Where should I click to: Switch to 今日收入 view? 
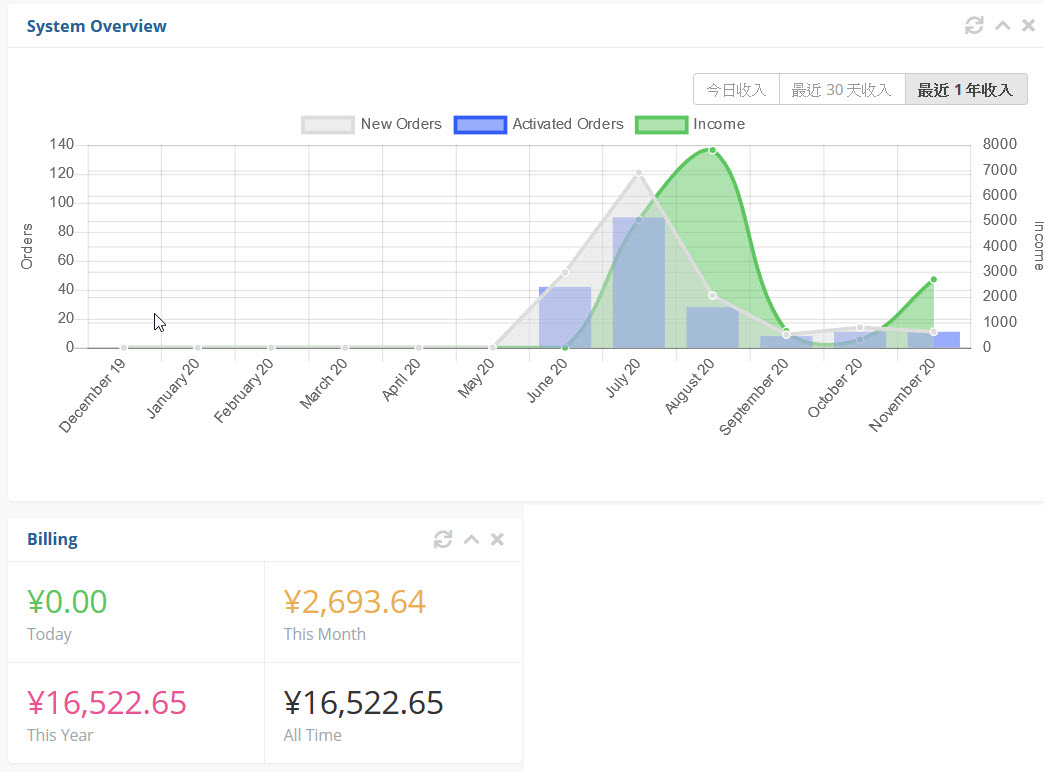pos(736,90)
